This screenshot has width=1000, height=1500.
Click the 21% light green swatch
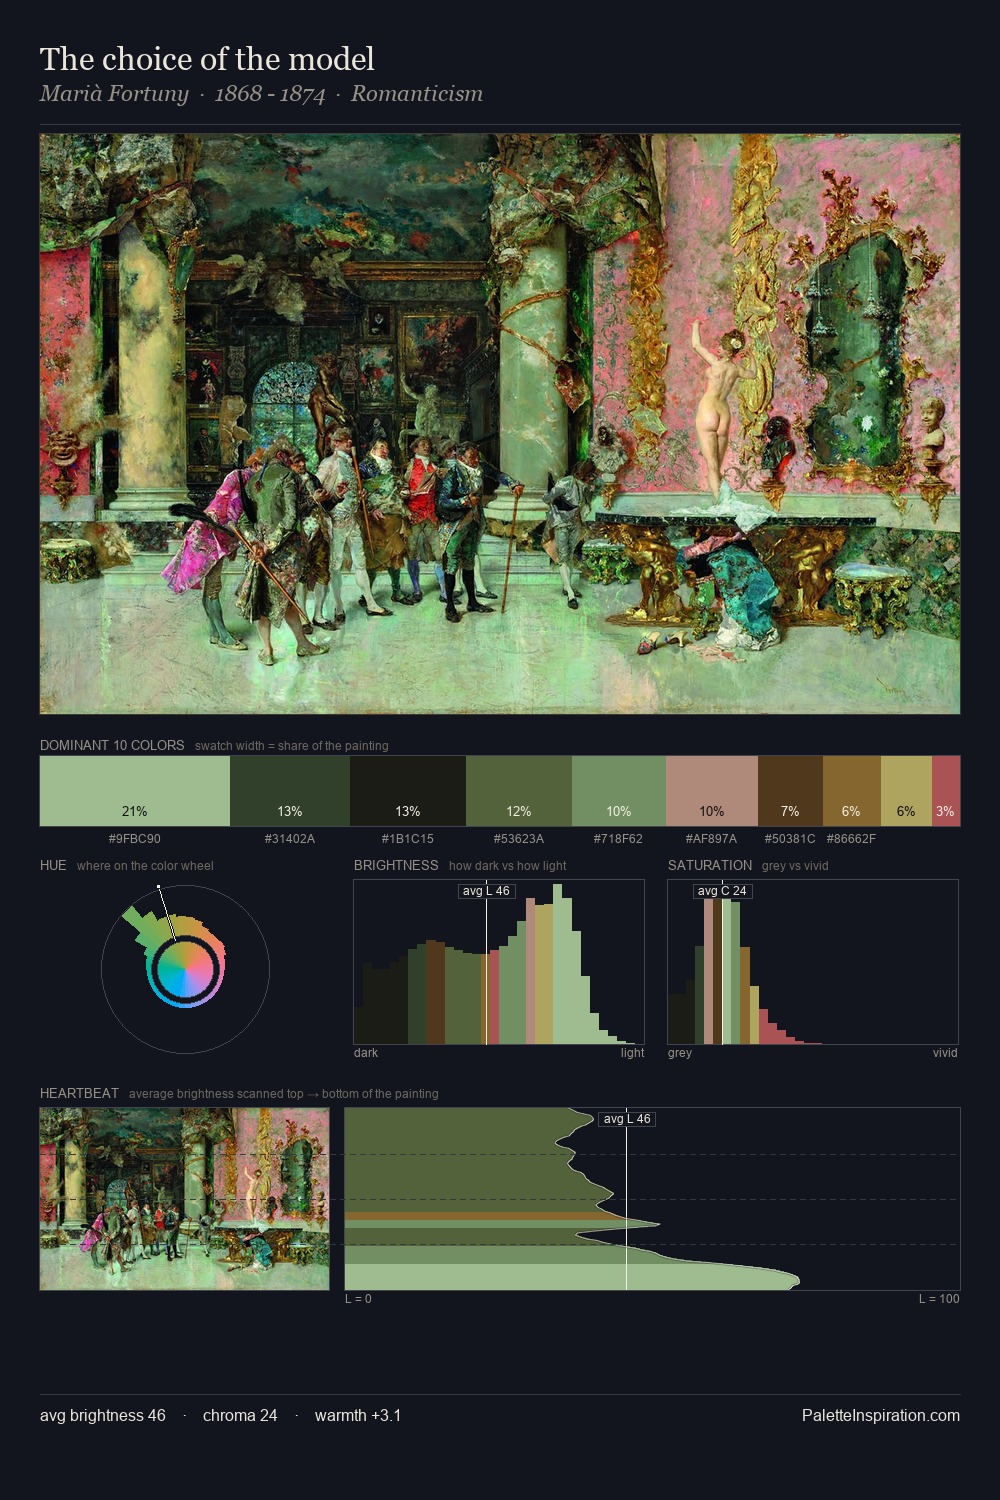coord(135,791)
